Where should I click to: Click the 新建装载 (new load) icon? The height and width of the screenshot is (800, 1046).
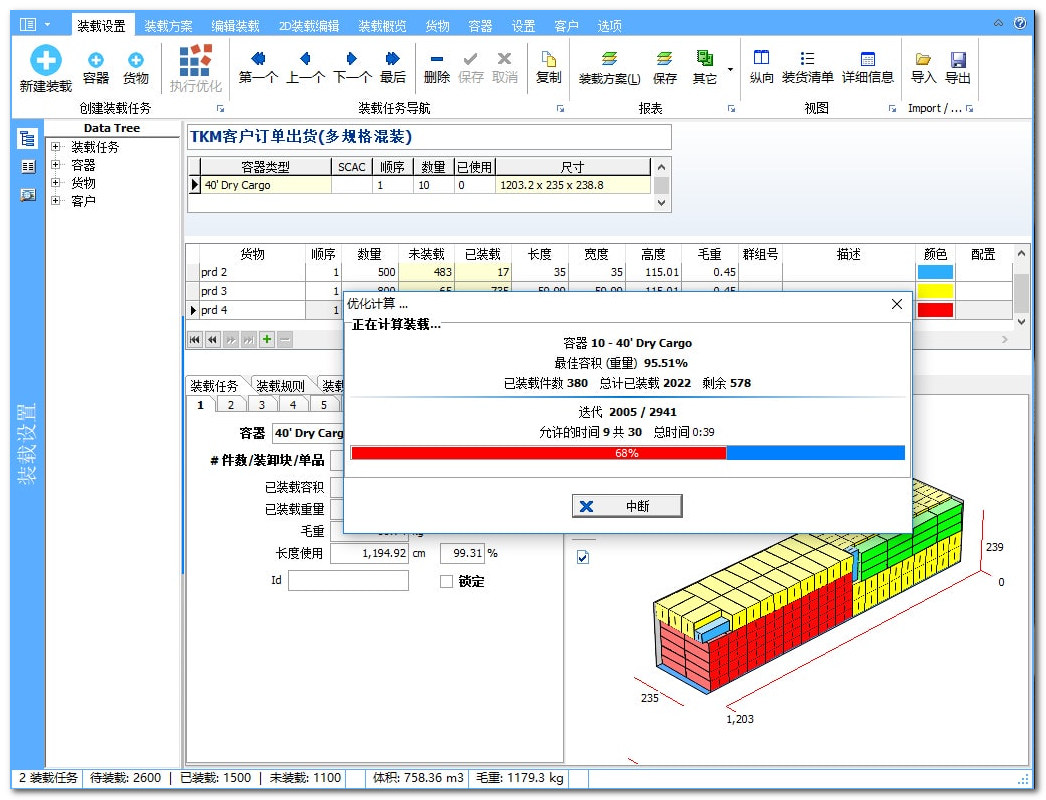pos(45,61)
